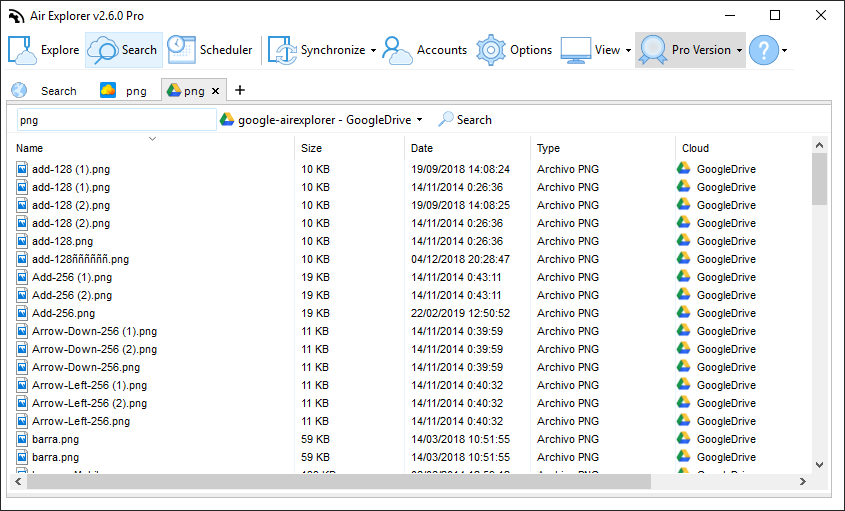Image resolution: width=845 pixels, height=511 pixels.
Task: Click file icon of Arrow-Left-256.png
Action: tap(22, 421)
